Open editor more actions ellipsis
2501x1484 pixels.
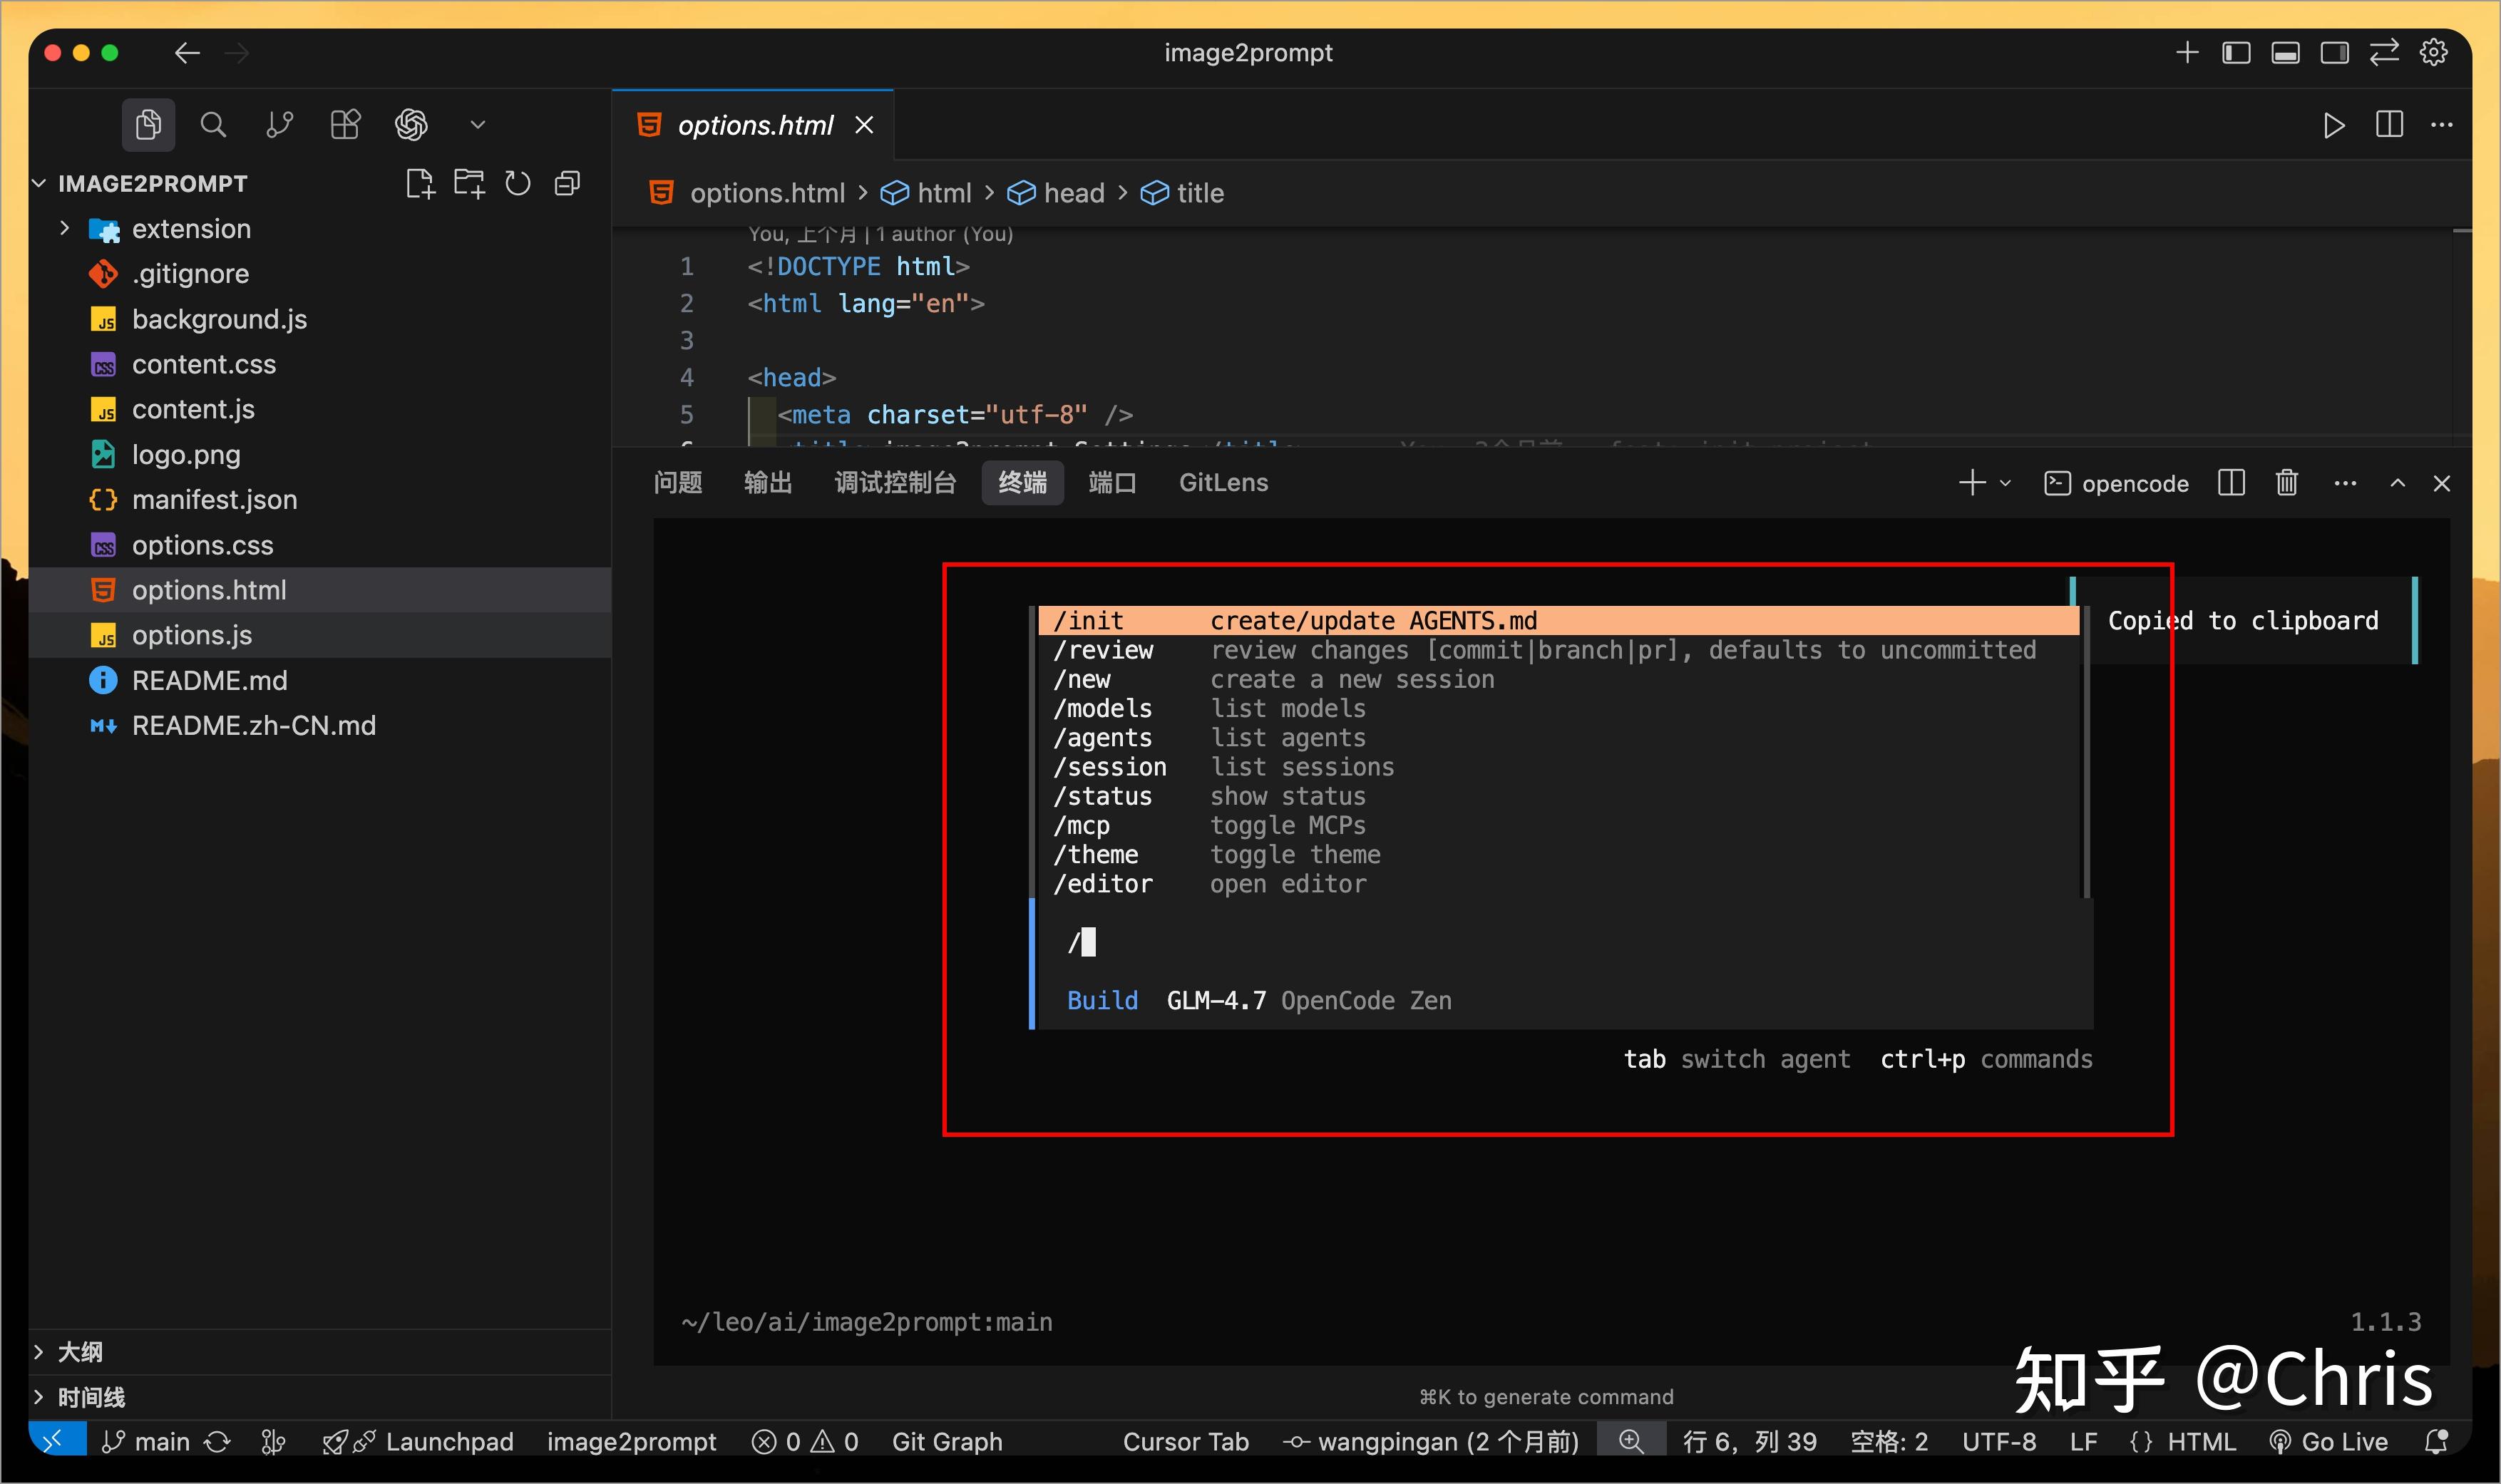(x=2441, y=126)
